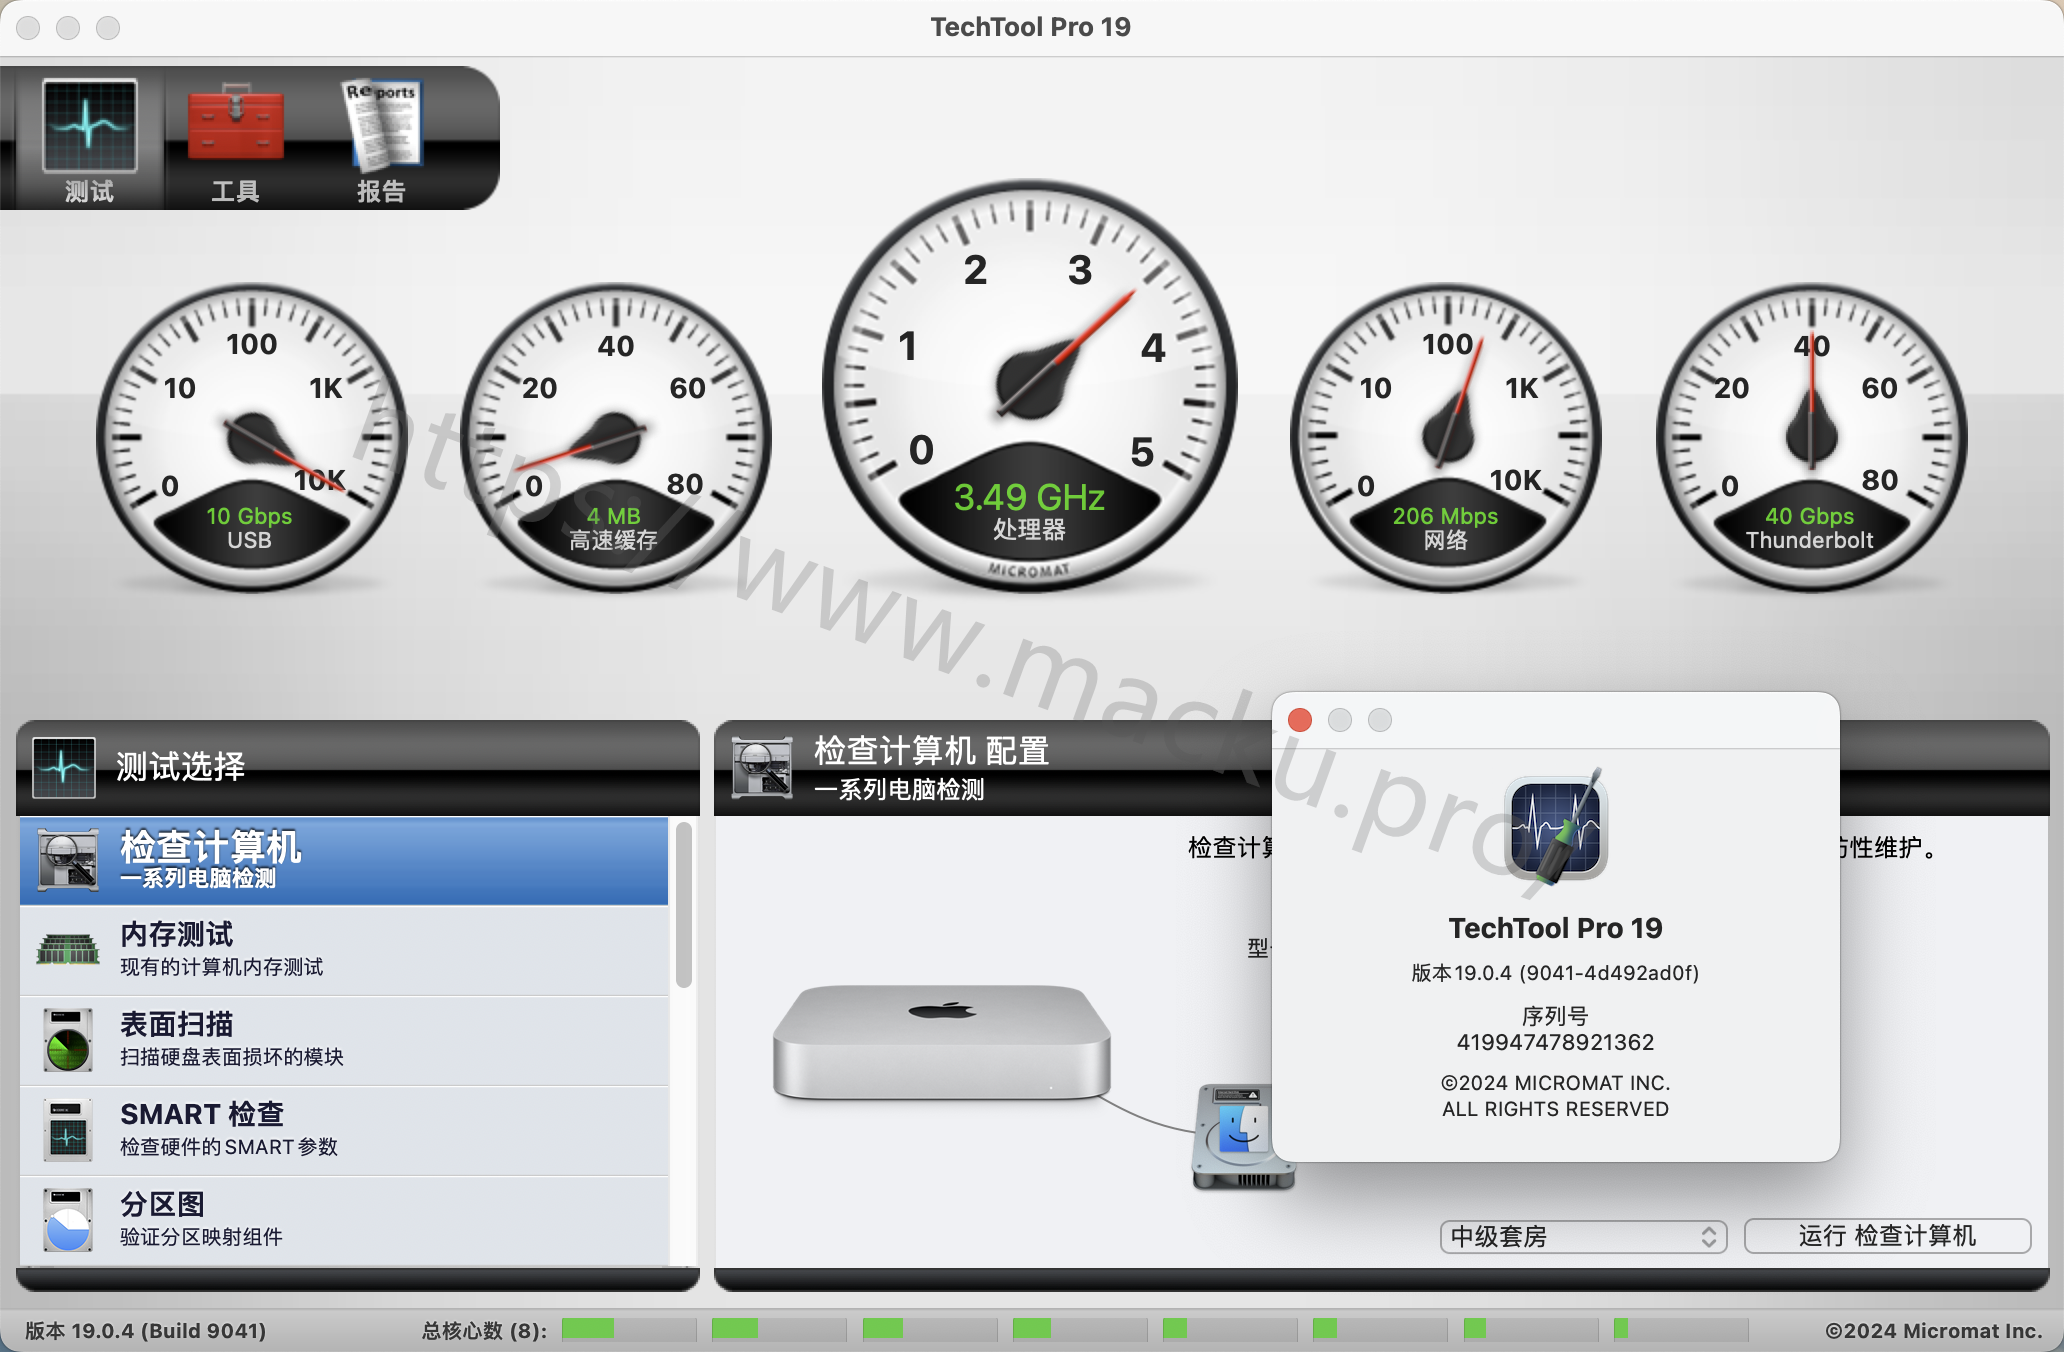This screenshot has width=2064, height=1352.
Task: Click the 处理器 3.49 GHz gauge
Action: click(x=1030, y=386)
